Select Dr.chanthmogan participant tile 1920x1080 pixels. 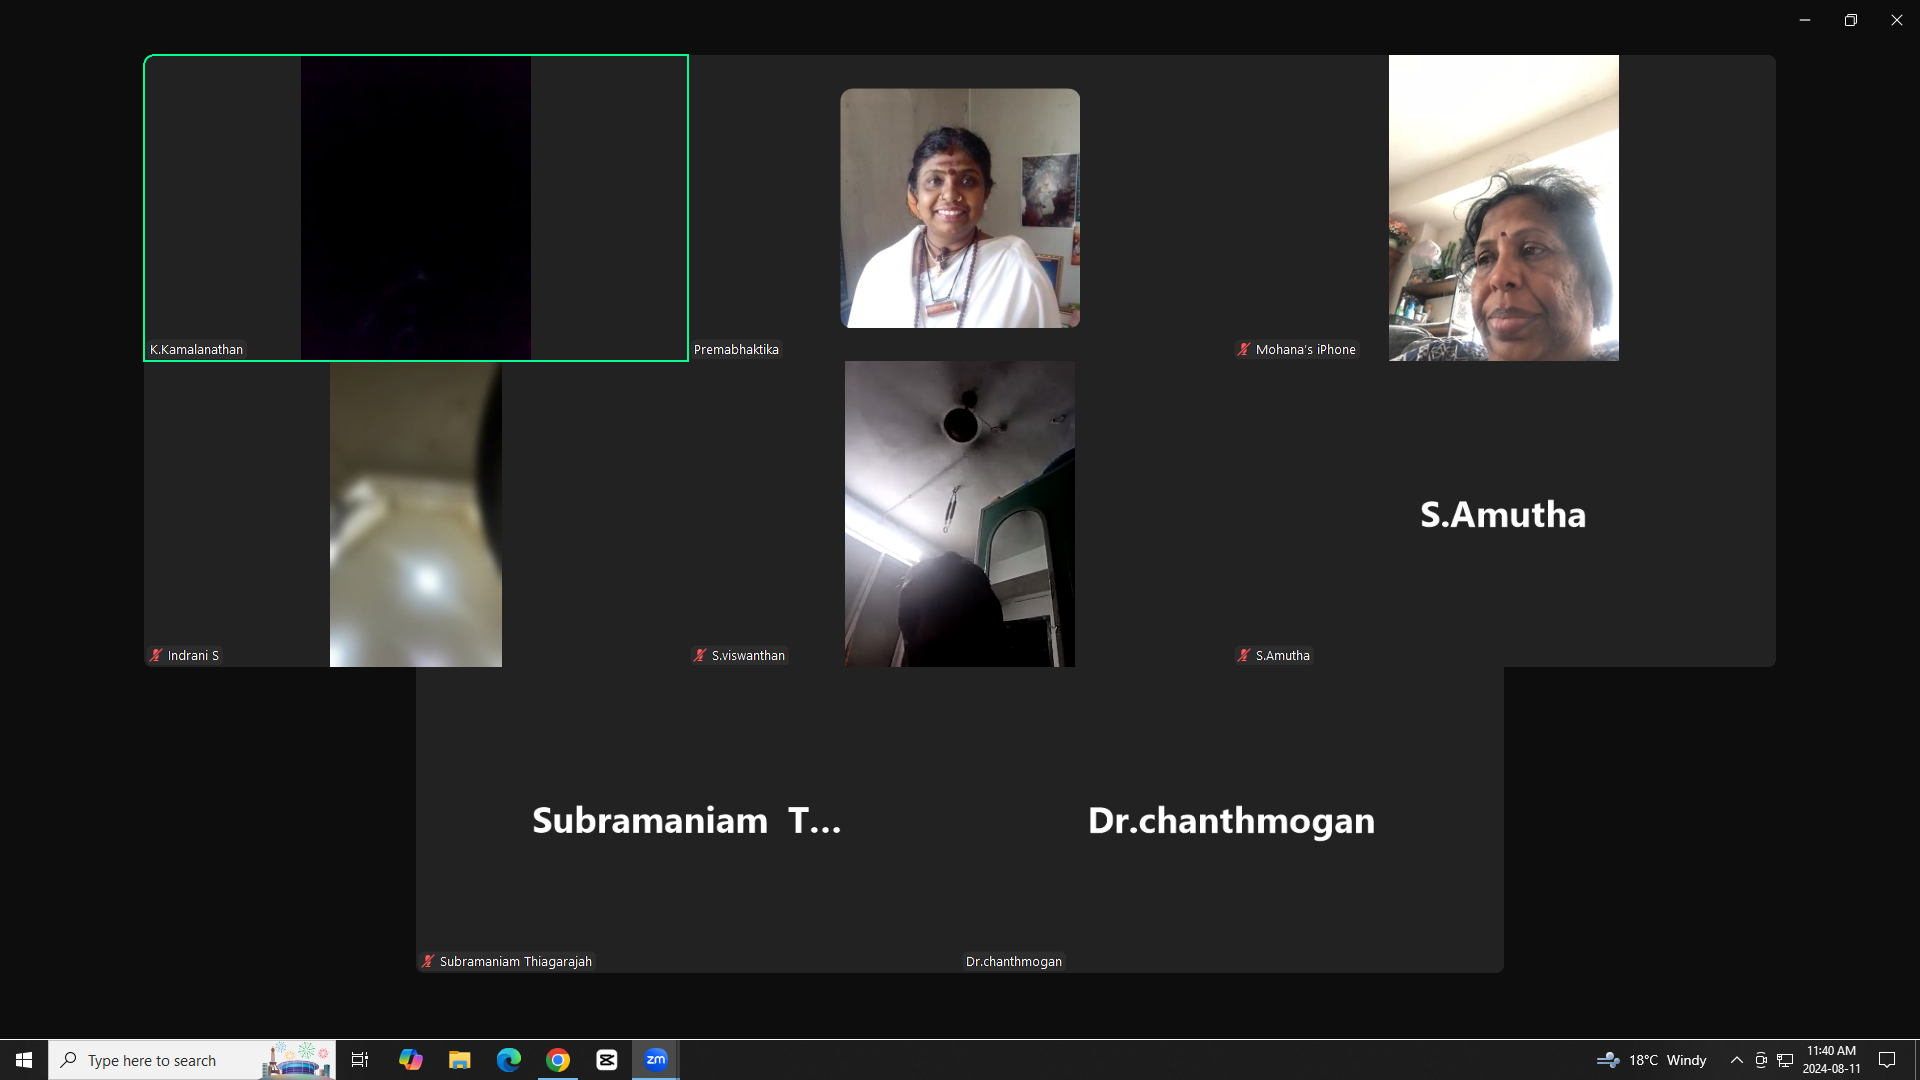click(x=1232, y=820)
